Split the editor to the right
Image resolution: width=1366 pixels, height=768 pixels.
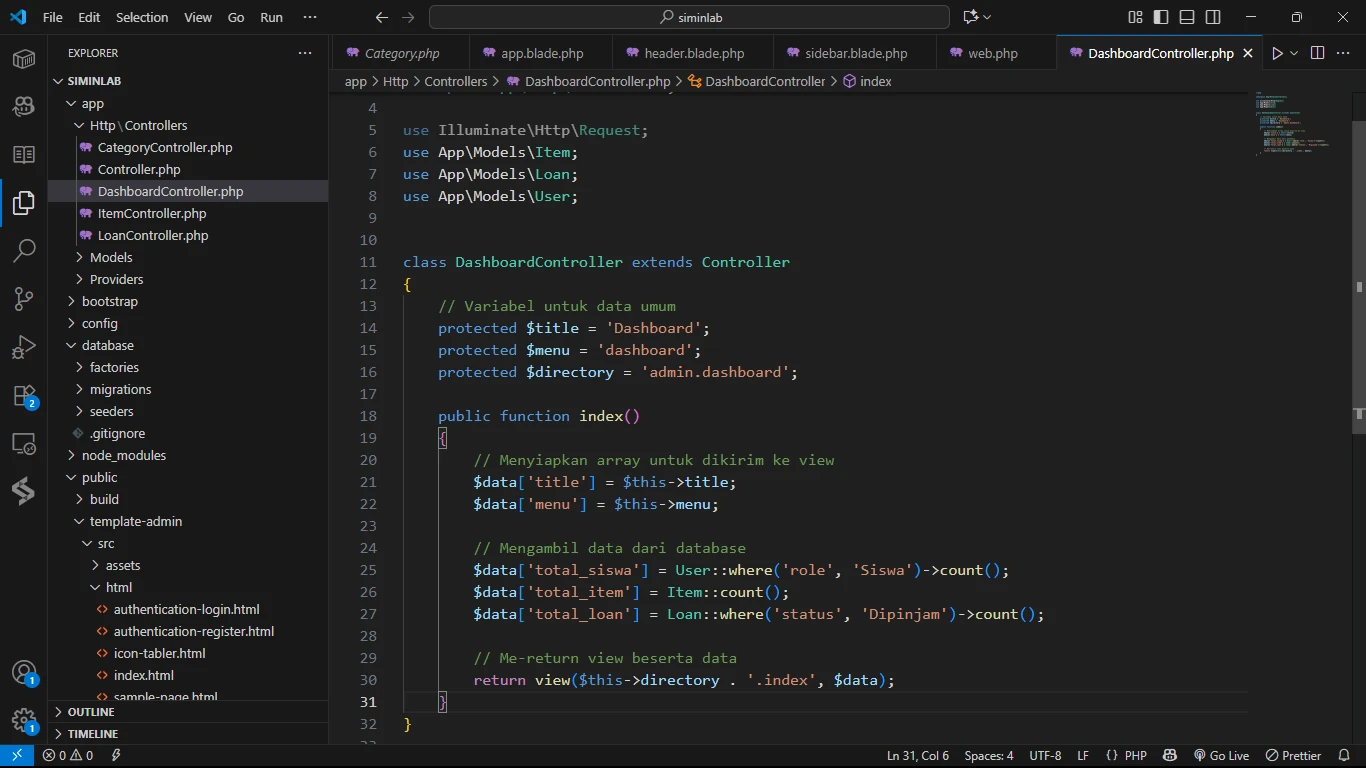(1317, 53)
